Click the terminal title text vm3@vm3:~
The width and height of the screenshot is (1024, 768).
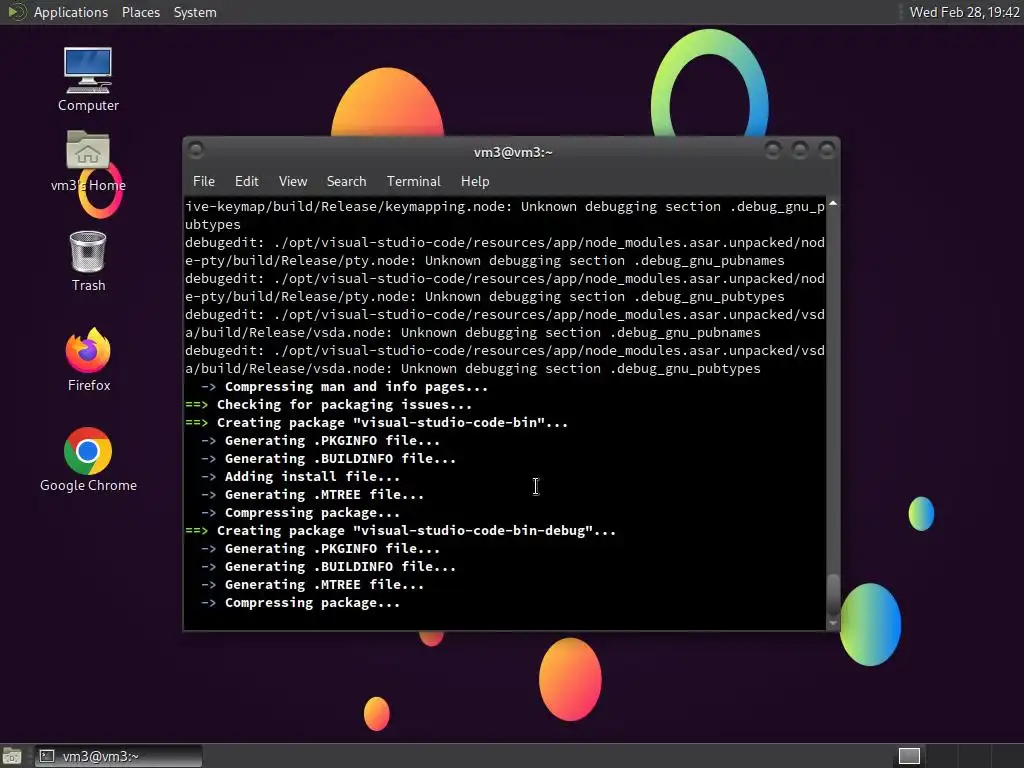point(513,152)
